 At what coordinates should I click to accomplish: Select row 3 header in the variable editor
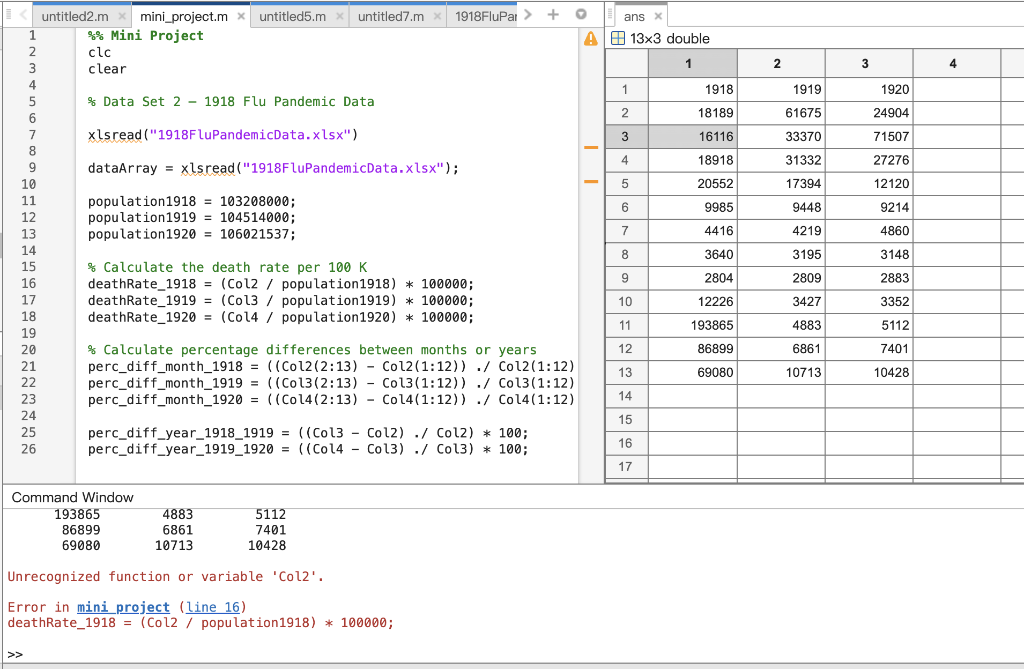[x=624, y=134]
